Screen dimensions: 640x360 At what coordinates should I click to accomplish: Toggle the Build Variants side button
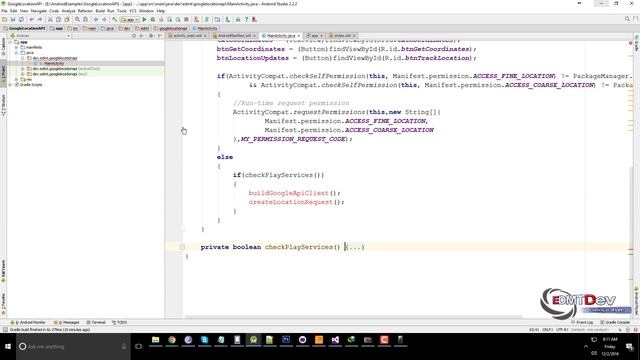click(x=3, y=271)
